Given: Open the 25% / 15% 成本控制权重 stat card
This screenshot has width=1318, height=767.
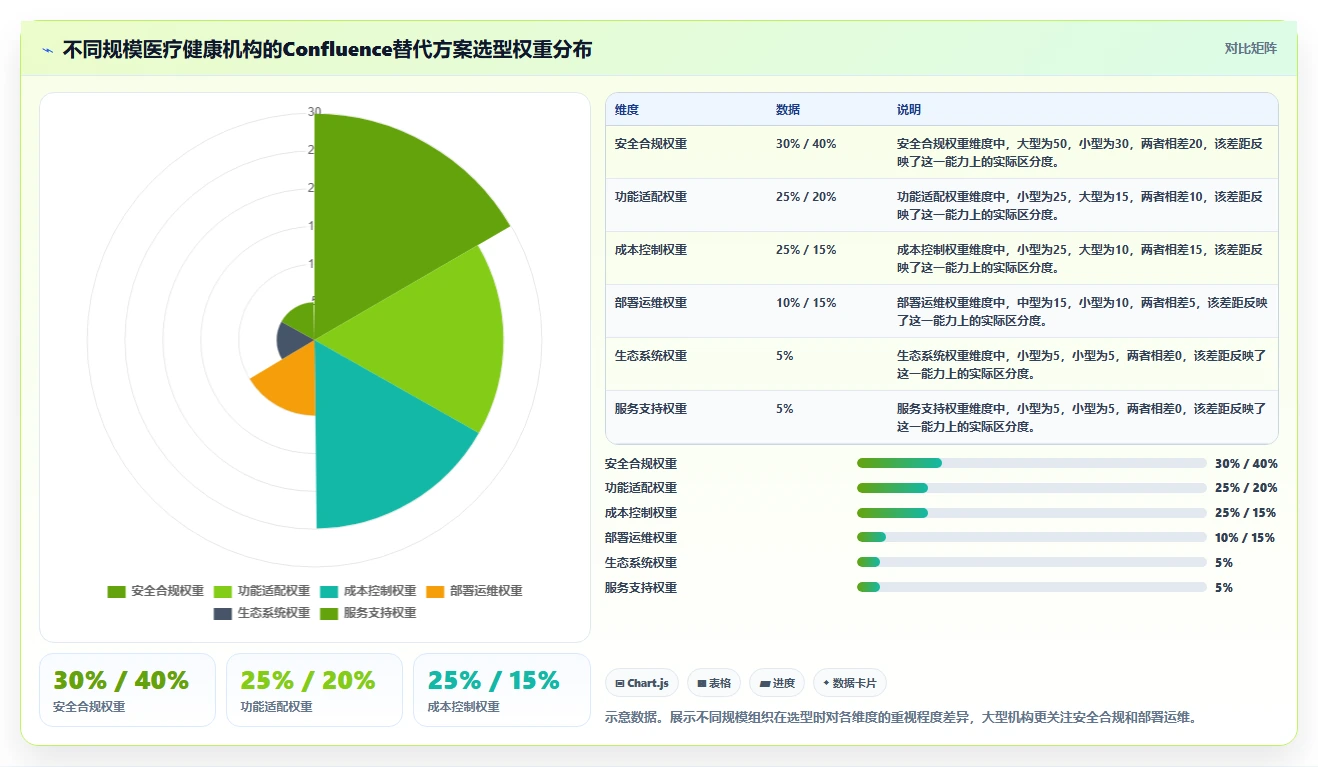Looking at the screenshot, I should pyautogui.click(x=502, y=690).
